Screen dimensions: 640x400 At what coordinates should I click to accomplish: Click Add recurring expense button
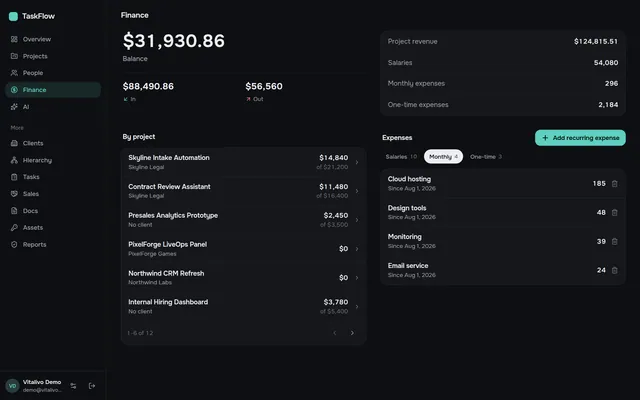point(580,138)
